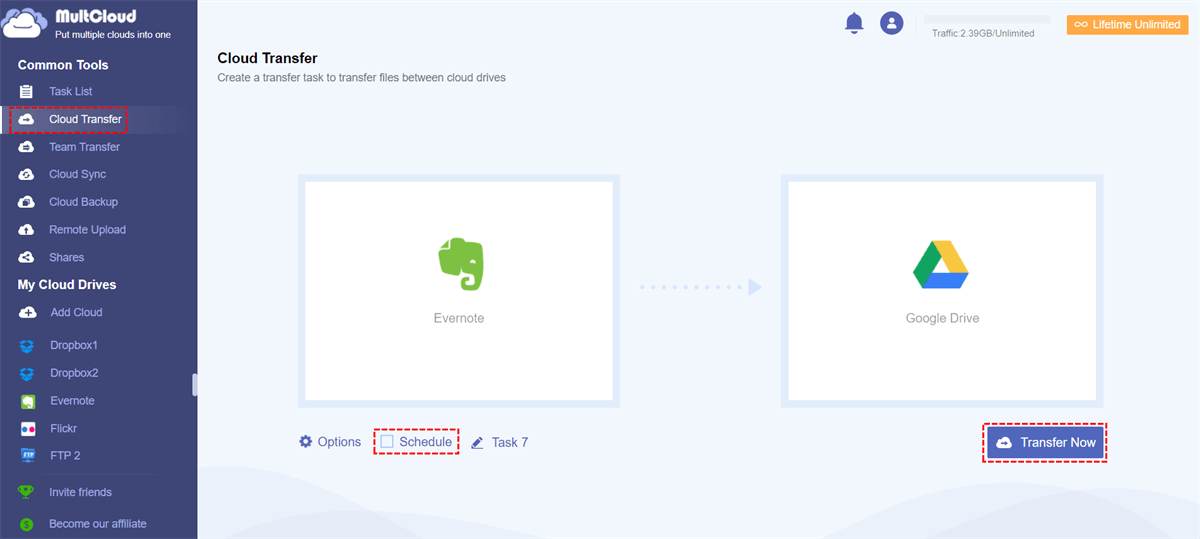Click the Lifetime Unlimited badge

pos(1127,24)
